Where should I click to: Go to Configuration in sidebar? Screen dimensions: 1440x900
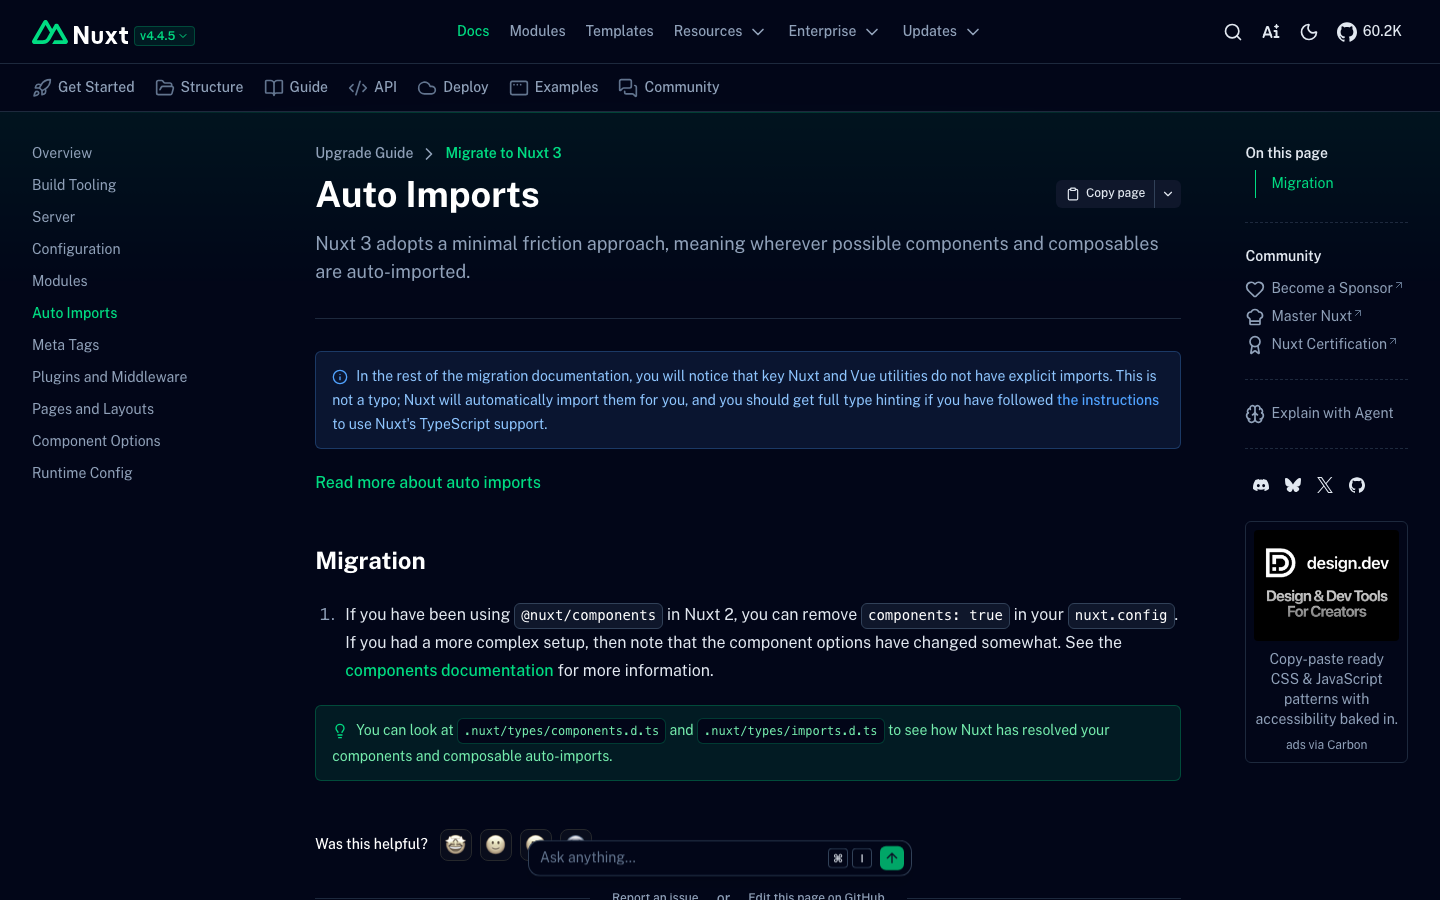76,249
